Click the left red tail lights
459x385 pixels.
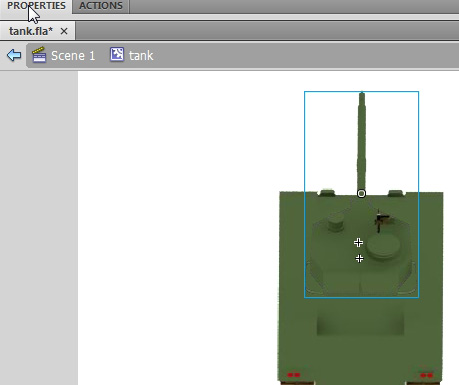(293, 375)
